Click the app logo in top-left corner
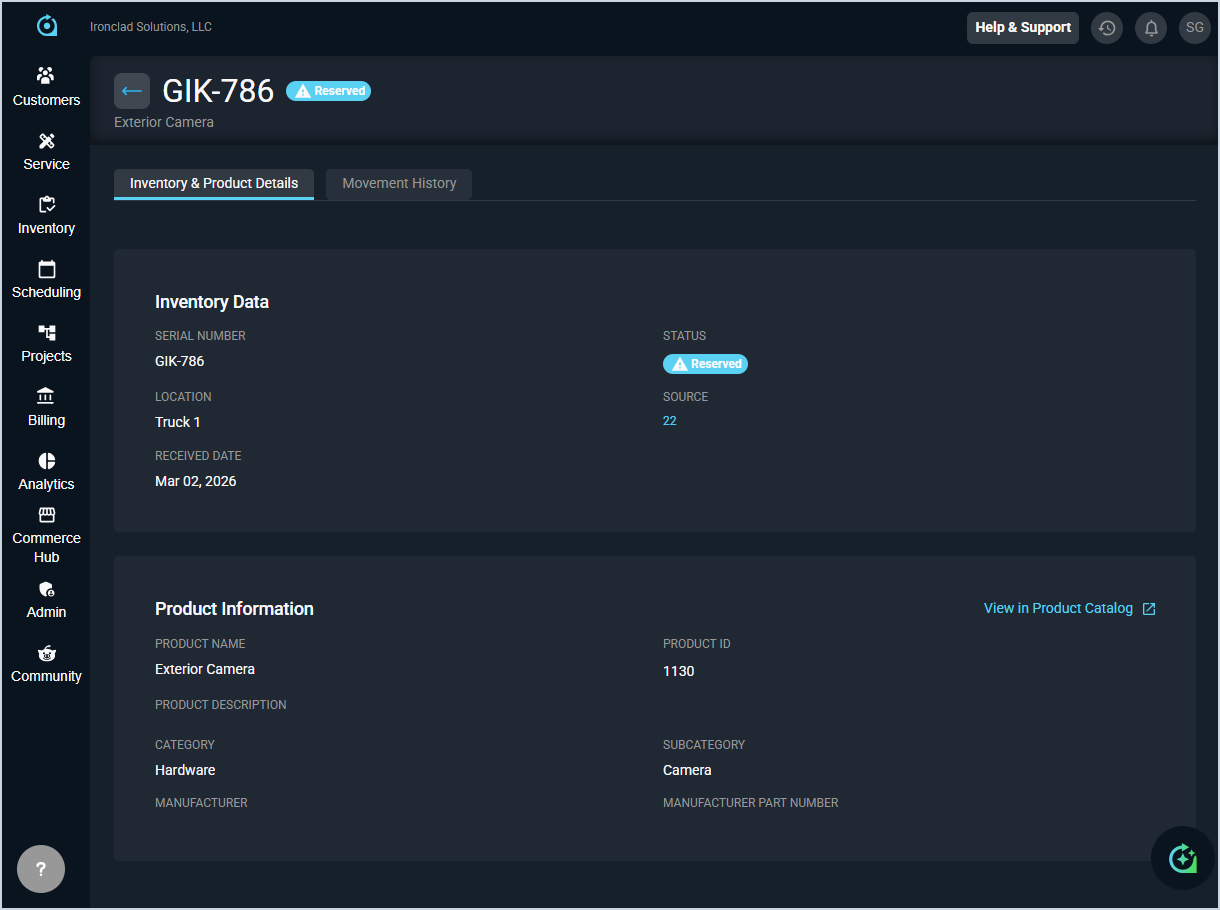 pyautogui.click(x=46, y=26)
